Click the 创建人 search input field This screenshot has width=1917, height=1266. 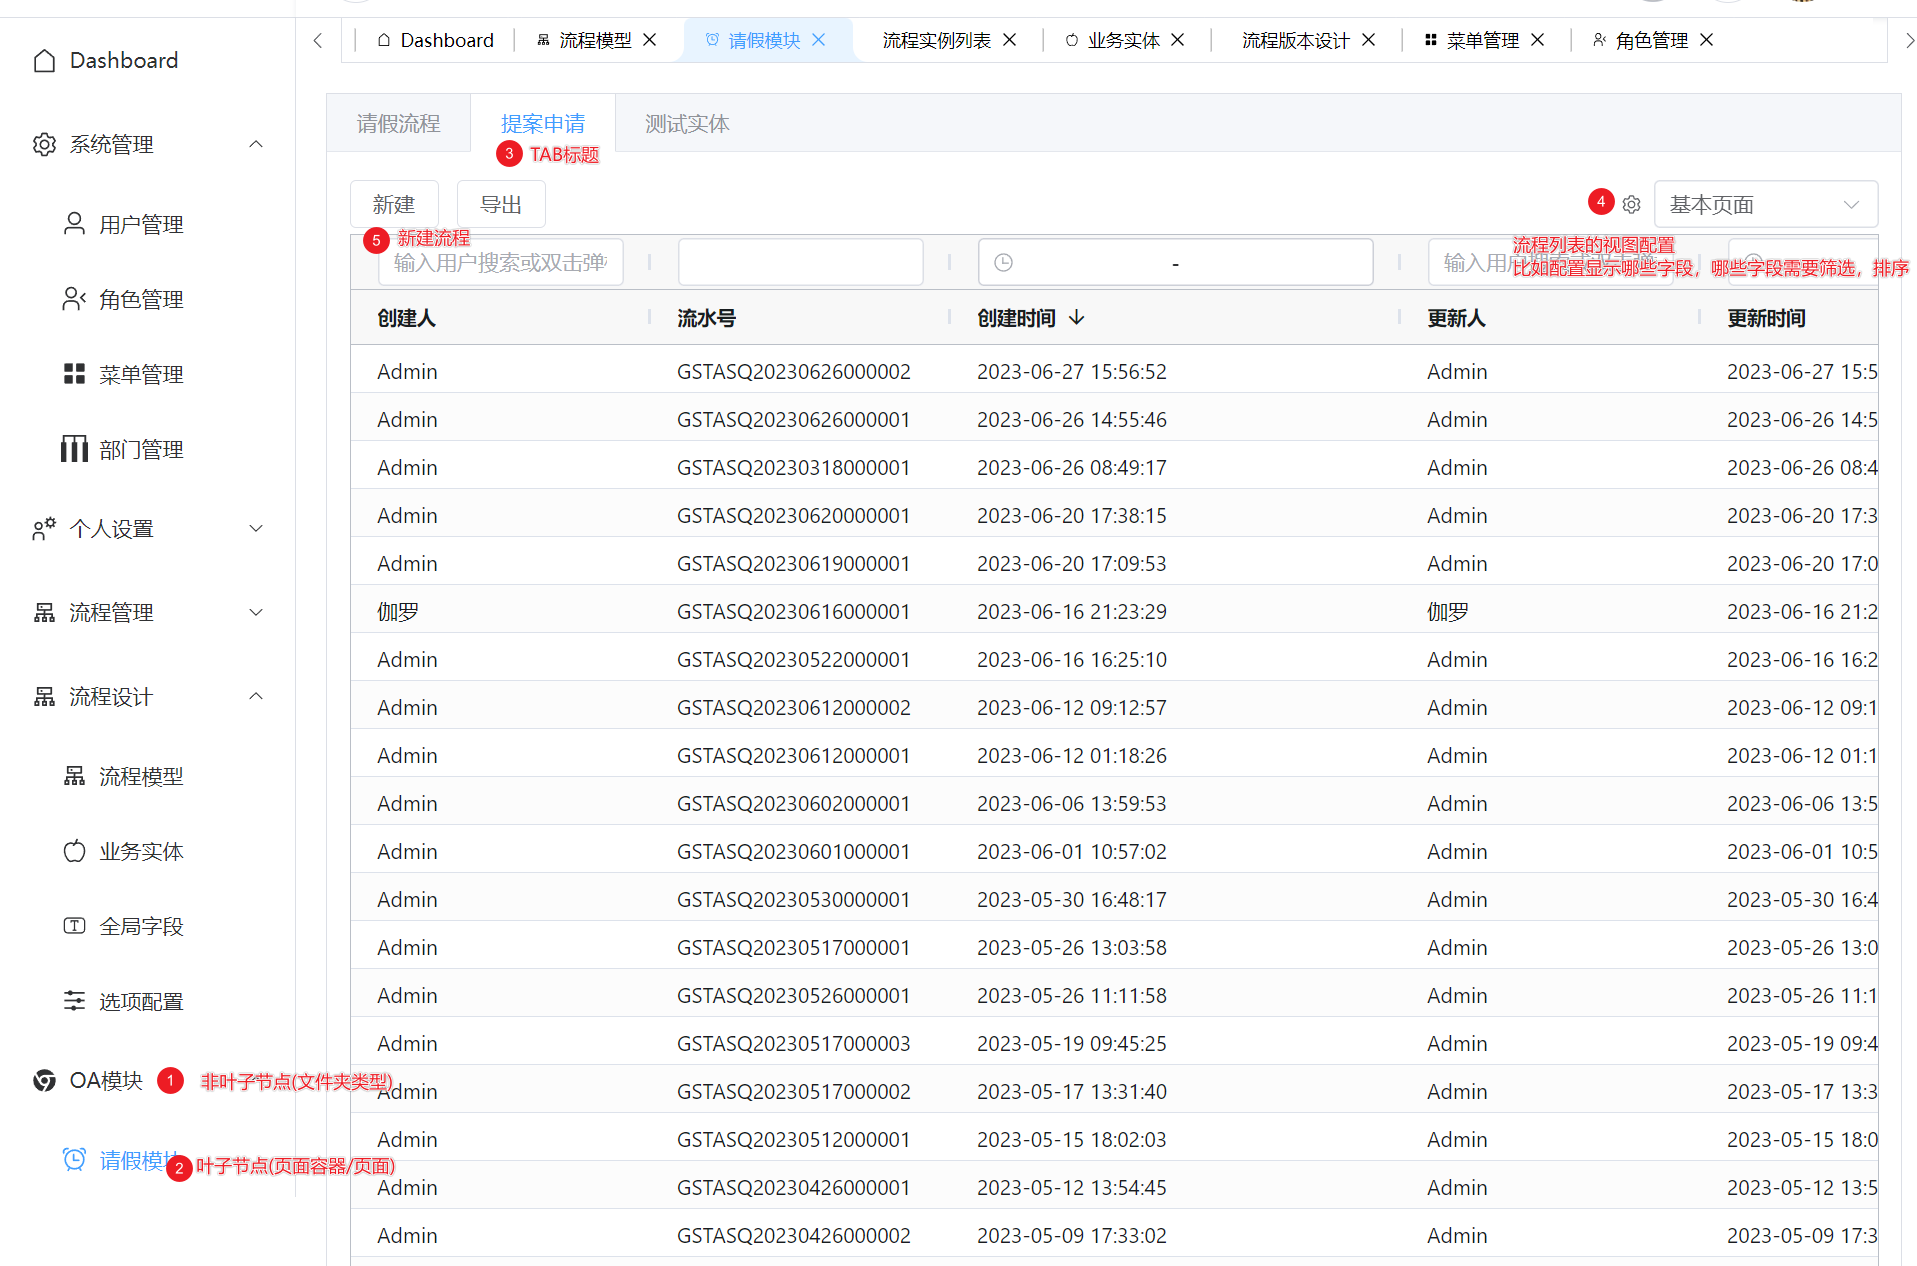click(x=501, y=263)
